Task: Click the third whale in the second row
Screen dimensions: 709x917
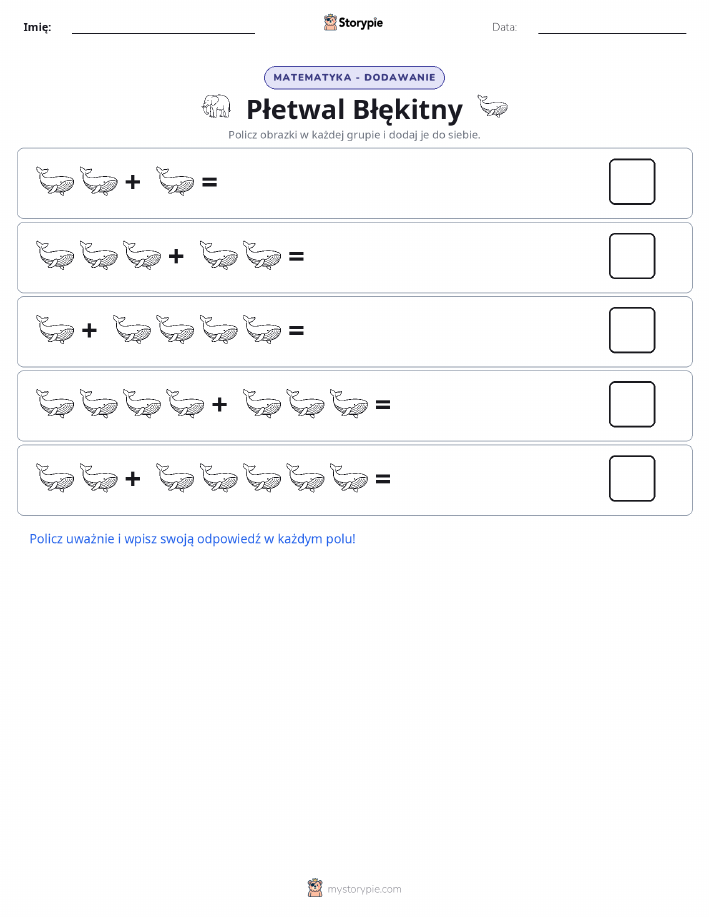Action: [142, 255]
